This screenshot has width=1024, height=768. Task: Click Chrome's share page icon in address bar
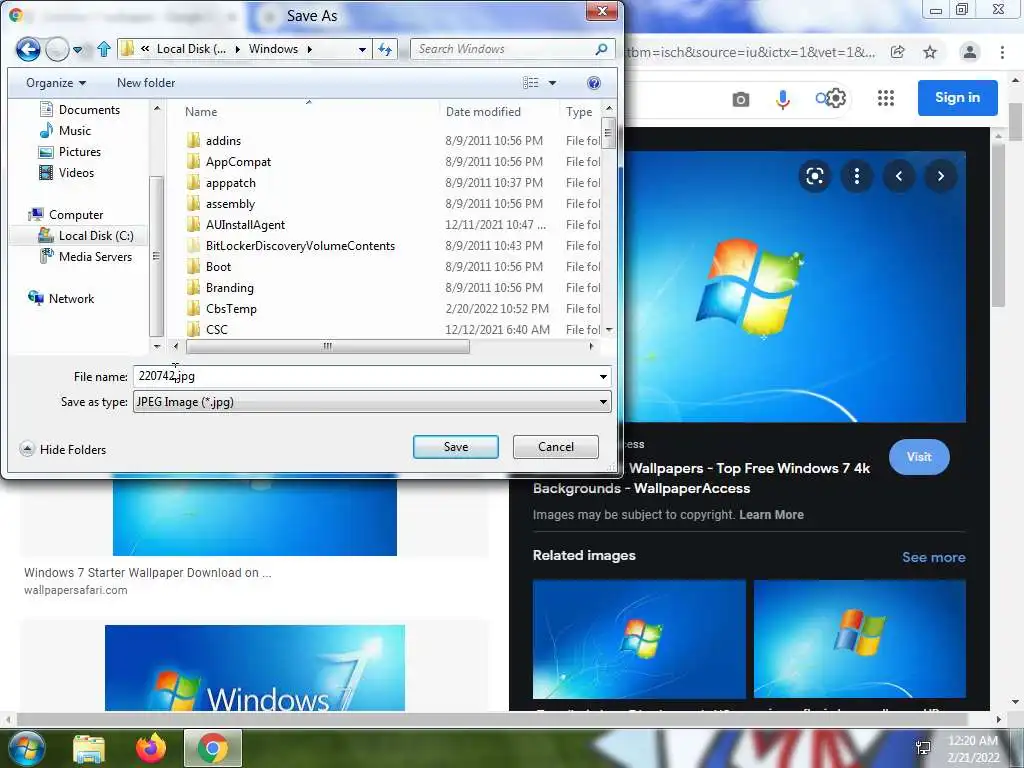pos(897,52)
